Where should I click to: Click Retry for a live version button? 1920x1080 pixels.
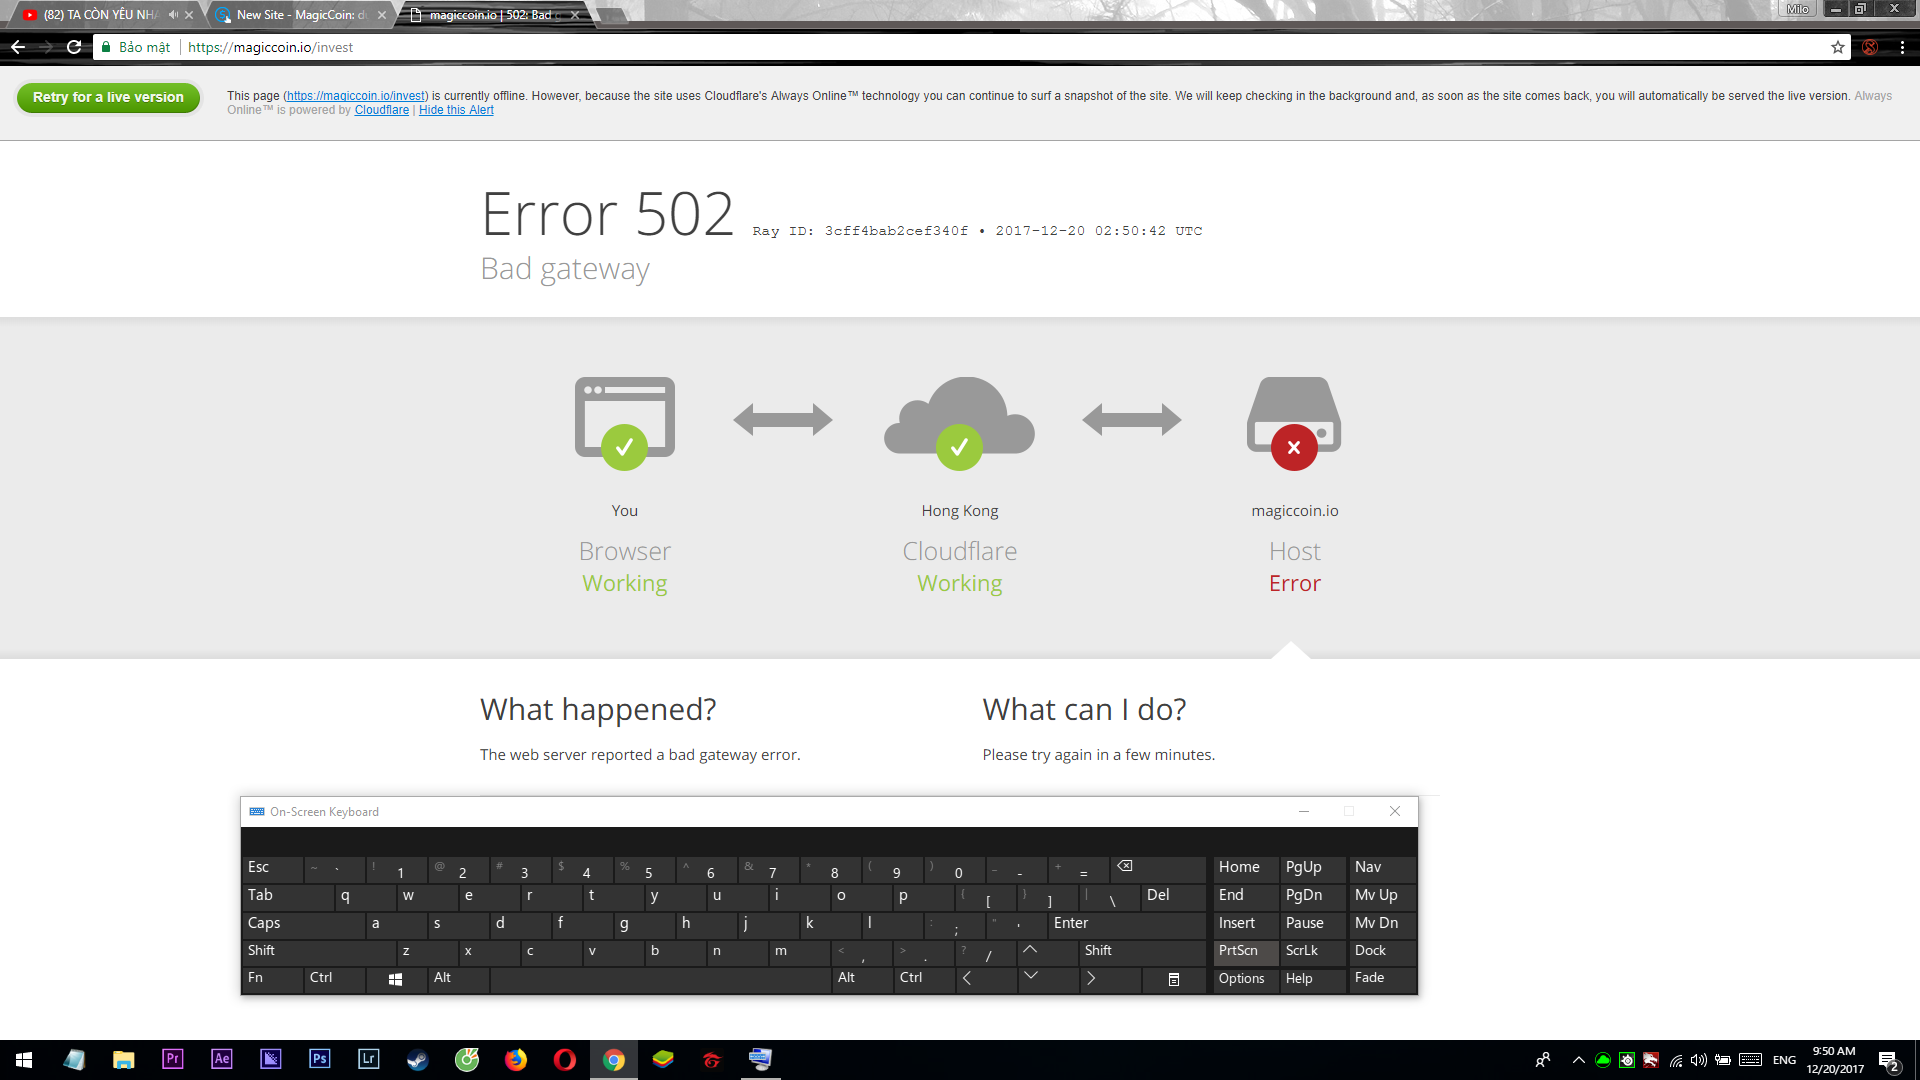pyautogui.click(x=108, y=97)
